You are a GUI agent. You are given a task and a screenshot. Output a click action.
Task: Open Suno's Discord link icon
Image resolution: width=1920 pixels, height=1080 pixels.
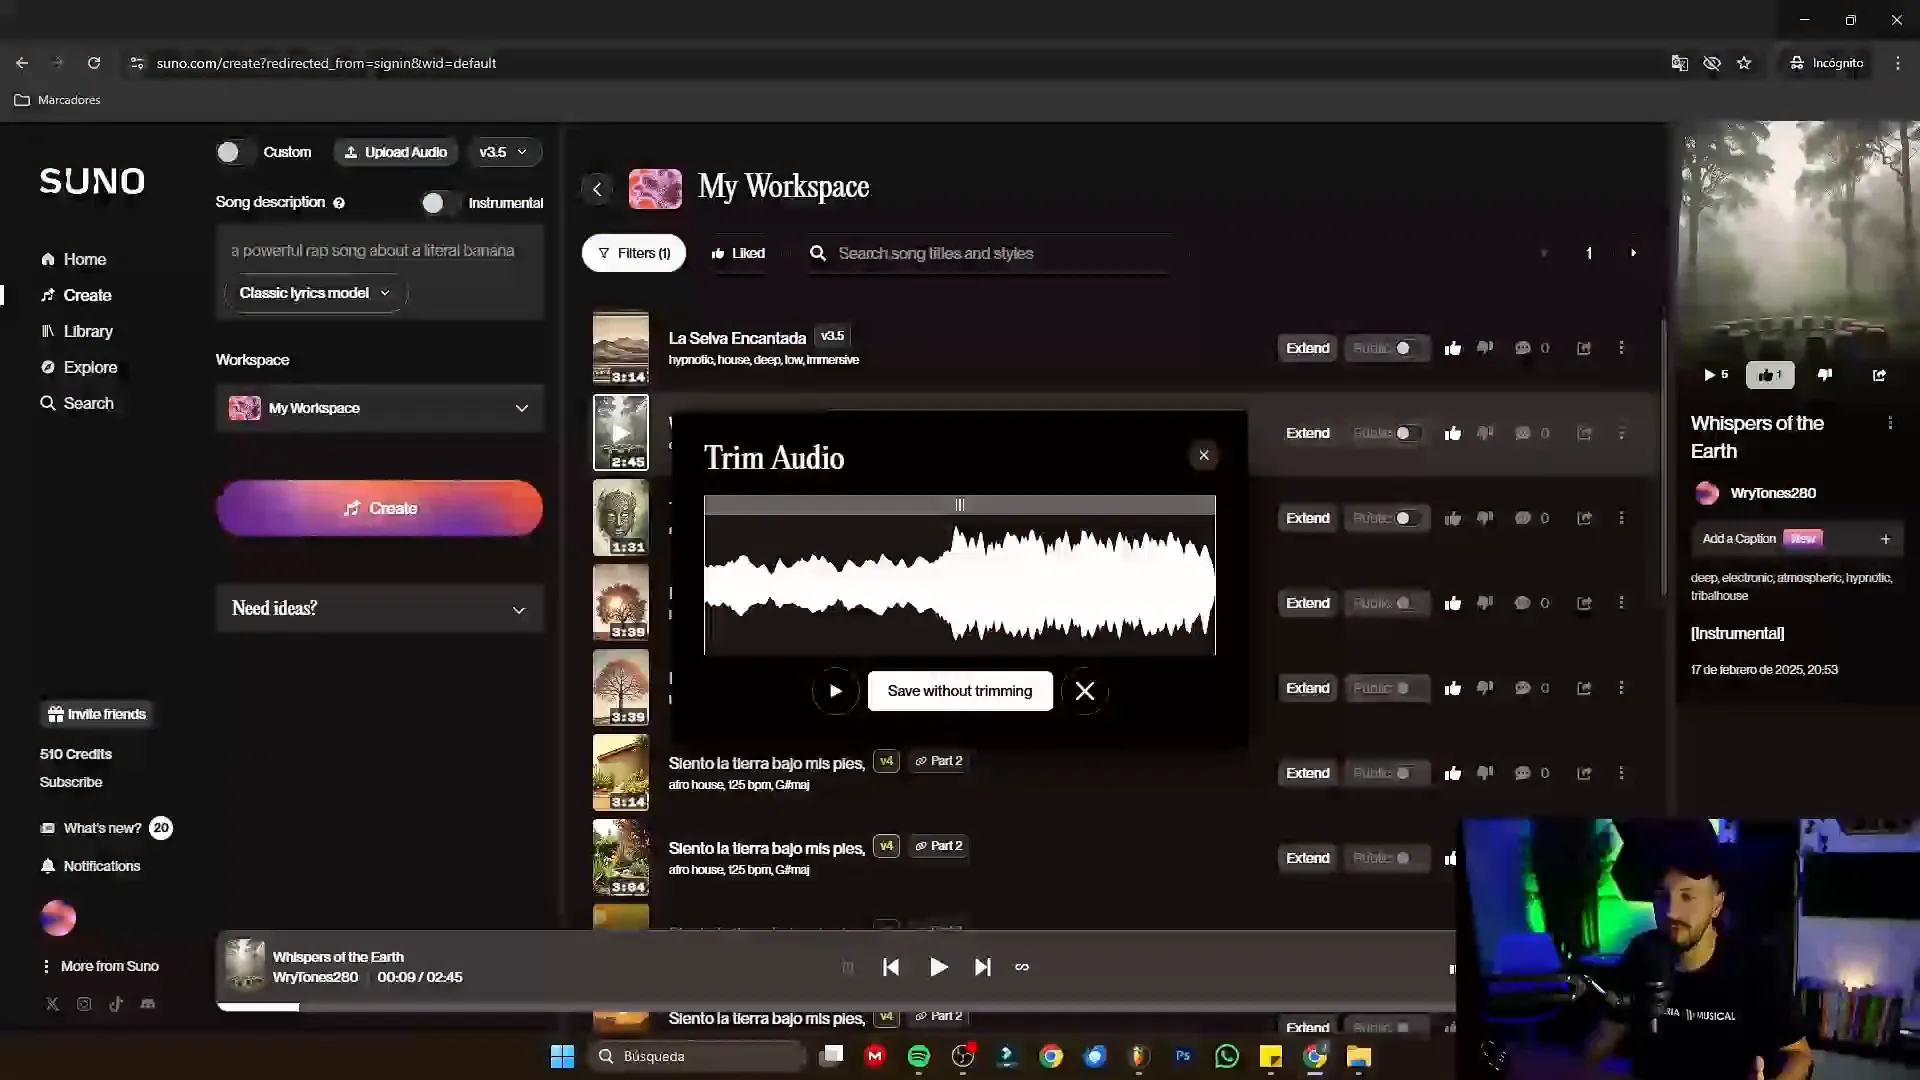pos(148,1004)
